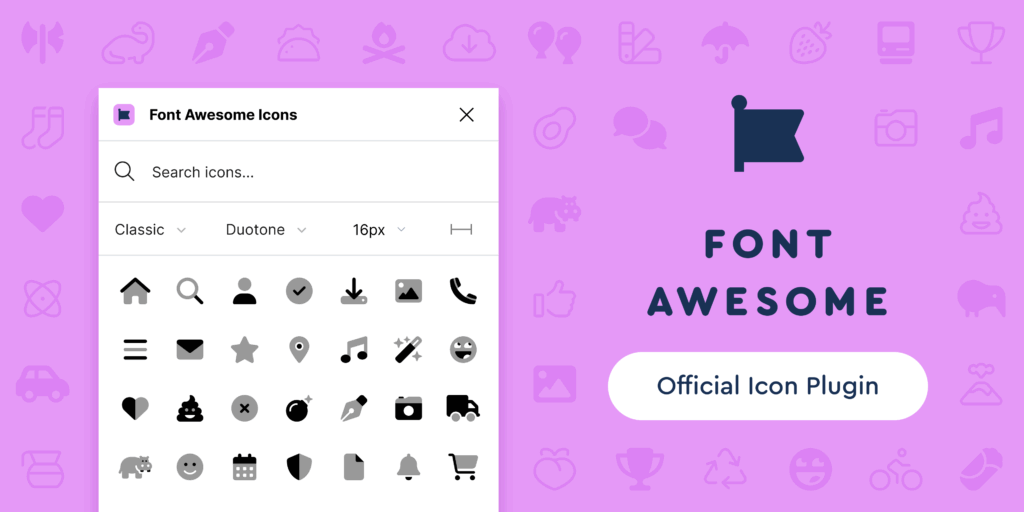
Task: Close the Font Awesome Icons panel
Action: tap(466, 115)
